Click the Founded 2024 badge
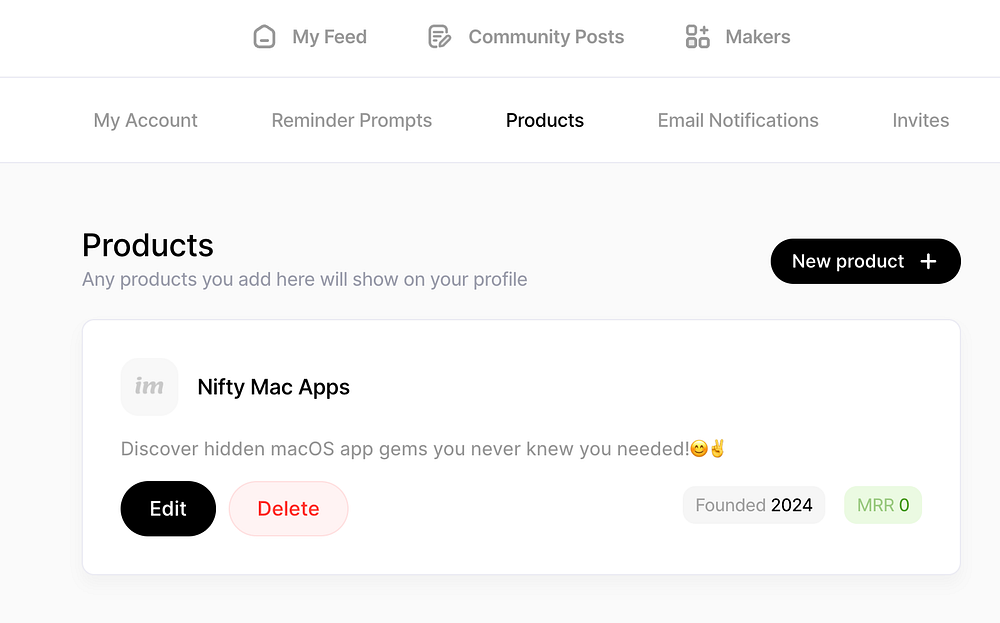The width and height of the screenshot is (1000, 623). tap(754, 505)
